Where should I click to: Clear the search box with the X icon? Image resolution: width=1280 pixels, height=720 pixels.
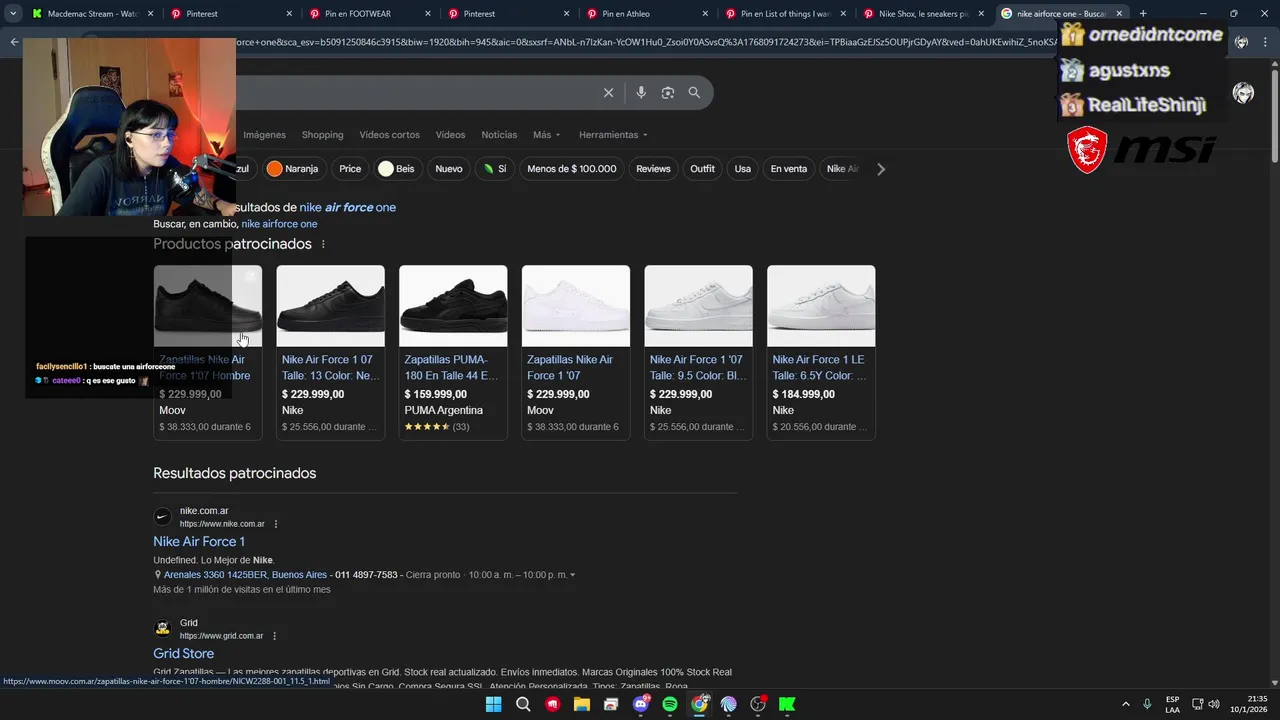(x=608, y=93)
